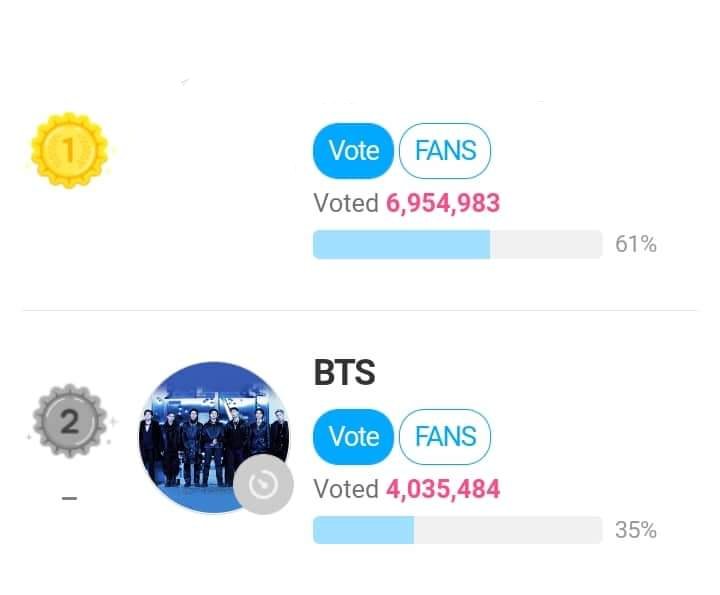
Task: Click the gold first place medal icon
Action: click(69, 150)
